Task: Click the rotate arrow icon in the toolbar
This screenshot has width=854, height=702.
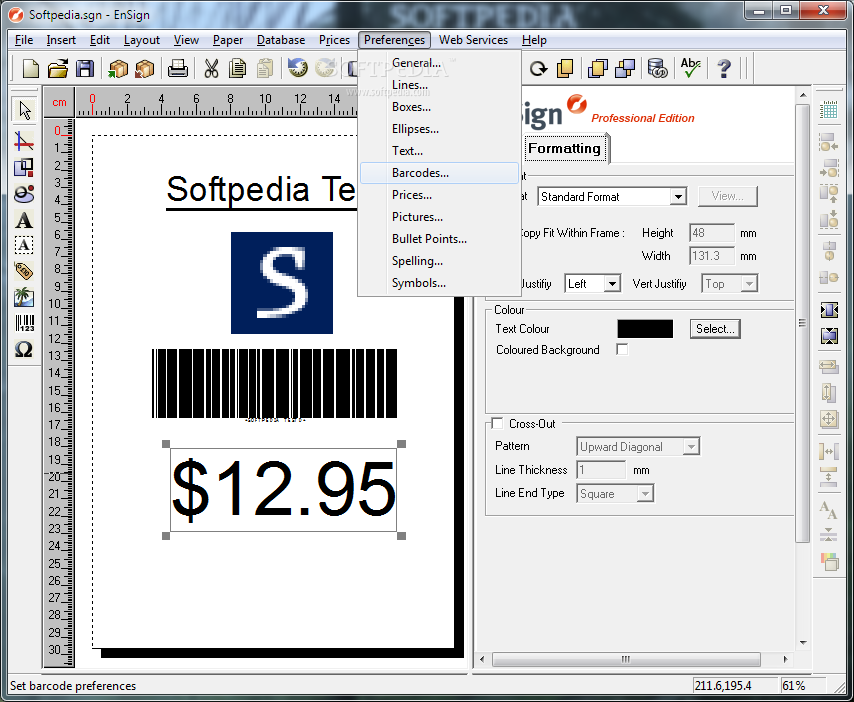Action: pos(538,69)
